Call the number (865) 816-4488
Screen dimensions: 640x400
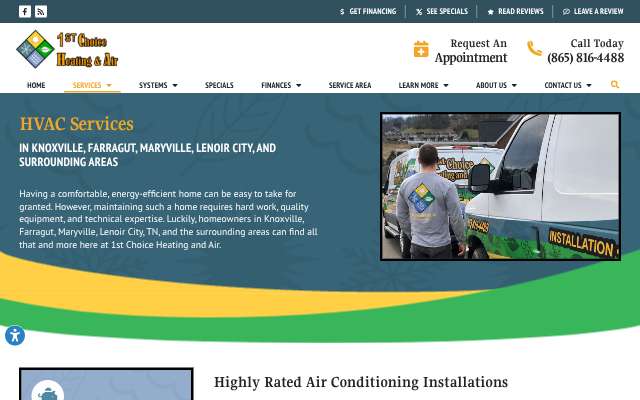point(585,58)
